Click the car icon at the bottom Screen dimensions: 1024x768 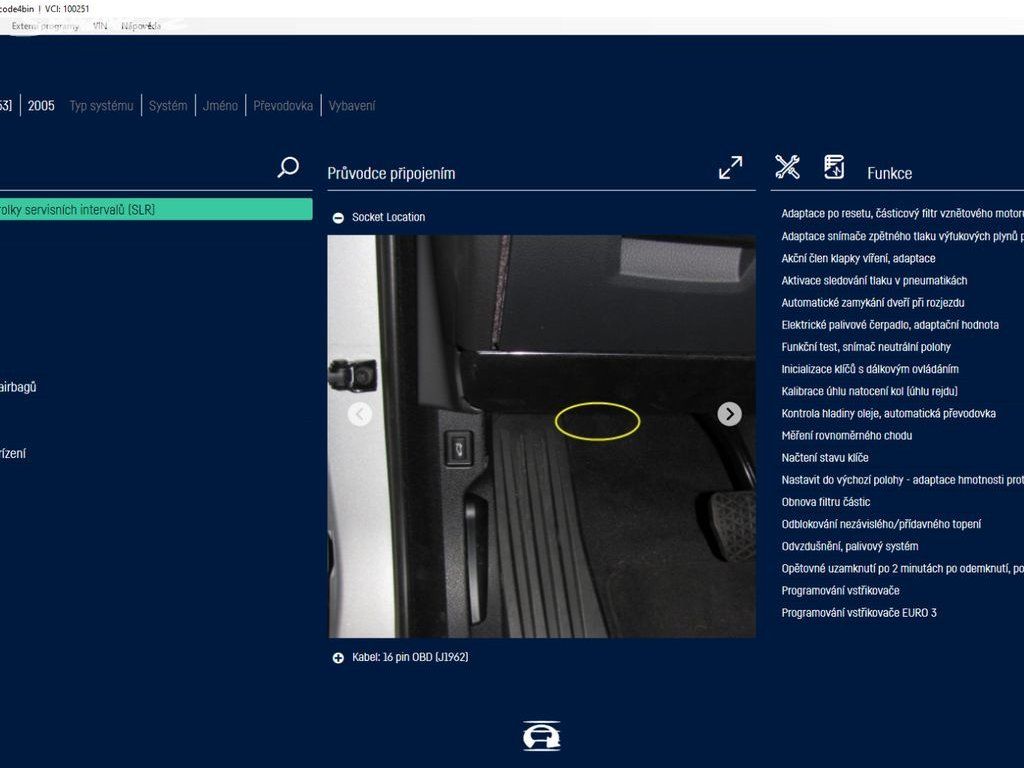click(x=541, y=736)
